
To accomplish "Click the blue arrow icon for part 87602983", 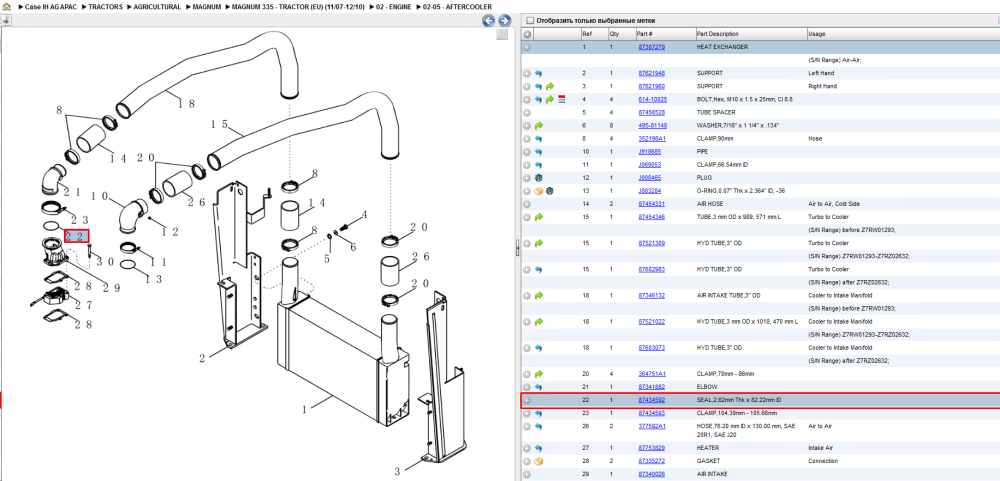I will (538, 269).
